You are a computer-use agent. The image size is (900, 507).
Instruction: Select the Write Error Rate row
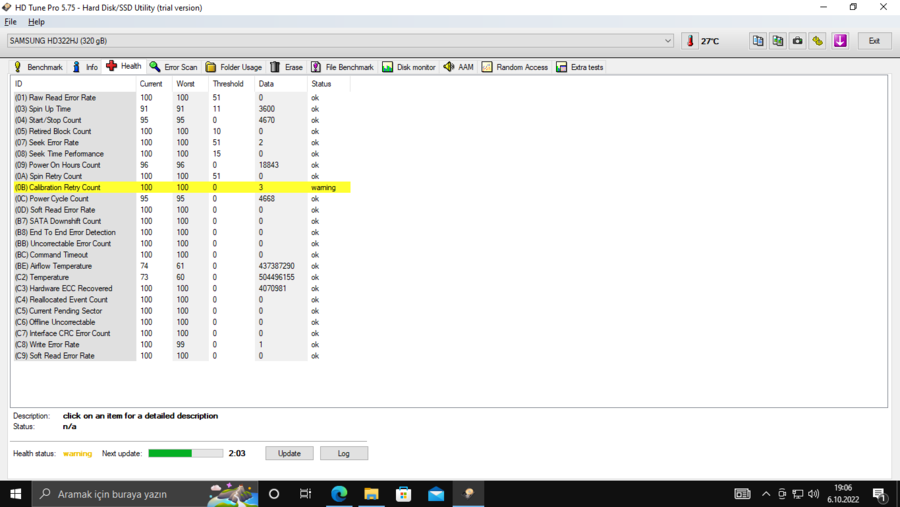click(x=181, y=345)
